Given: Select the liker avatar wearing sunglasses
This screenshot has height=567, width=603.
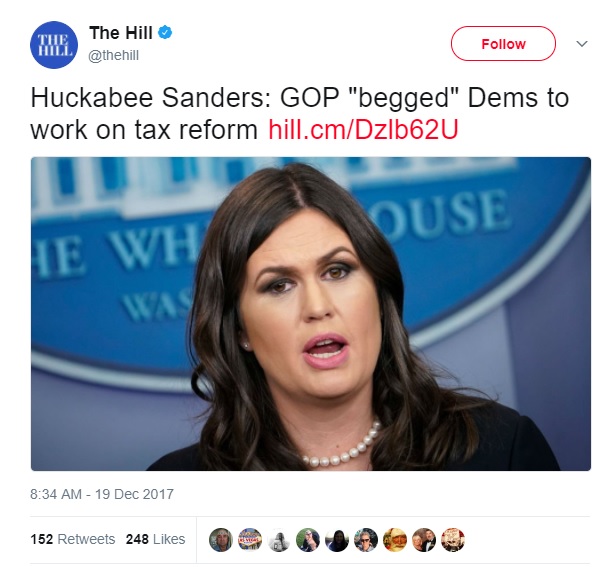Looking at the screenshot, I should pos(366,540).
